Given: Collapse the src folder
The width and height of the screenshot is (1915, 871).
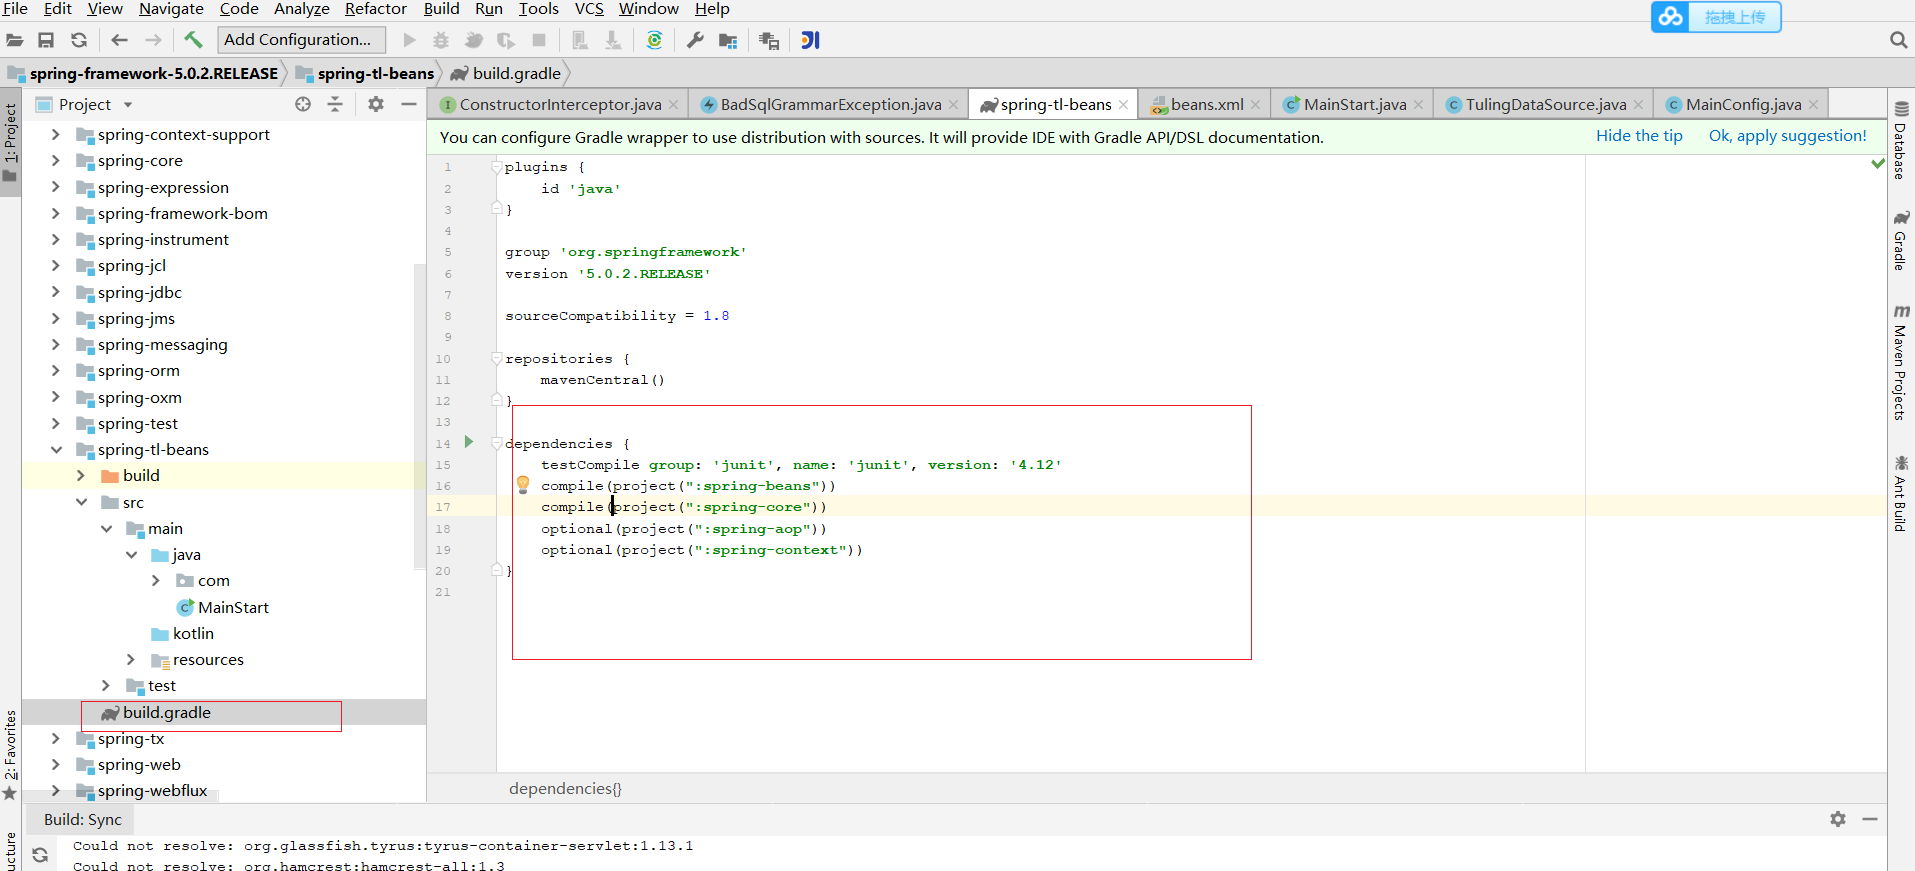Looking at the screenshot, I should pos(81,502).
